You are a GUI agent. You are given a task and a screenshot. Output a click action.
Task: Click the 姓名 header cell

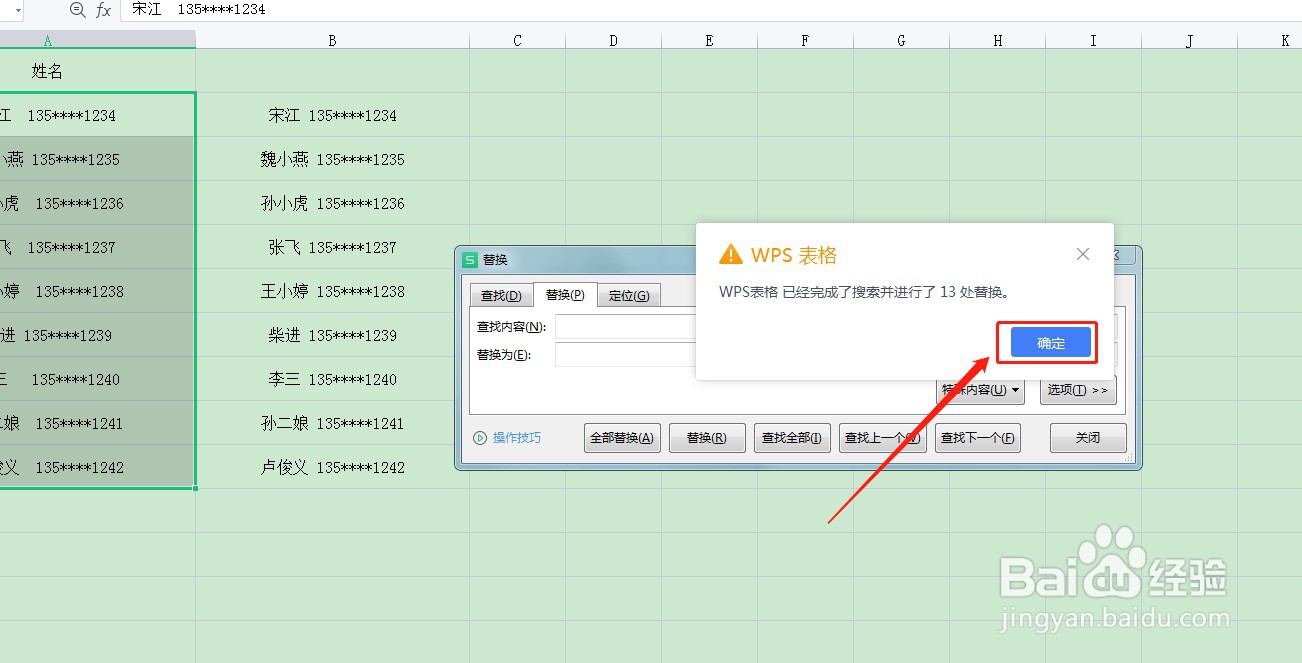coord(98,71)
